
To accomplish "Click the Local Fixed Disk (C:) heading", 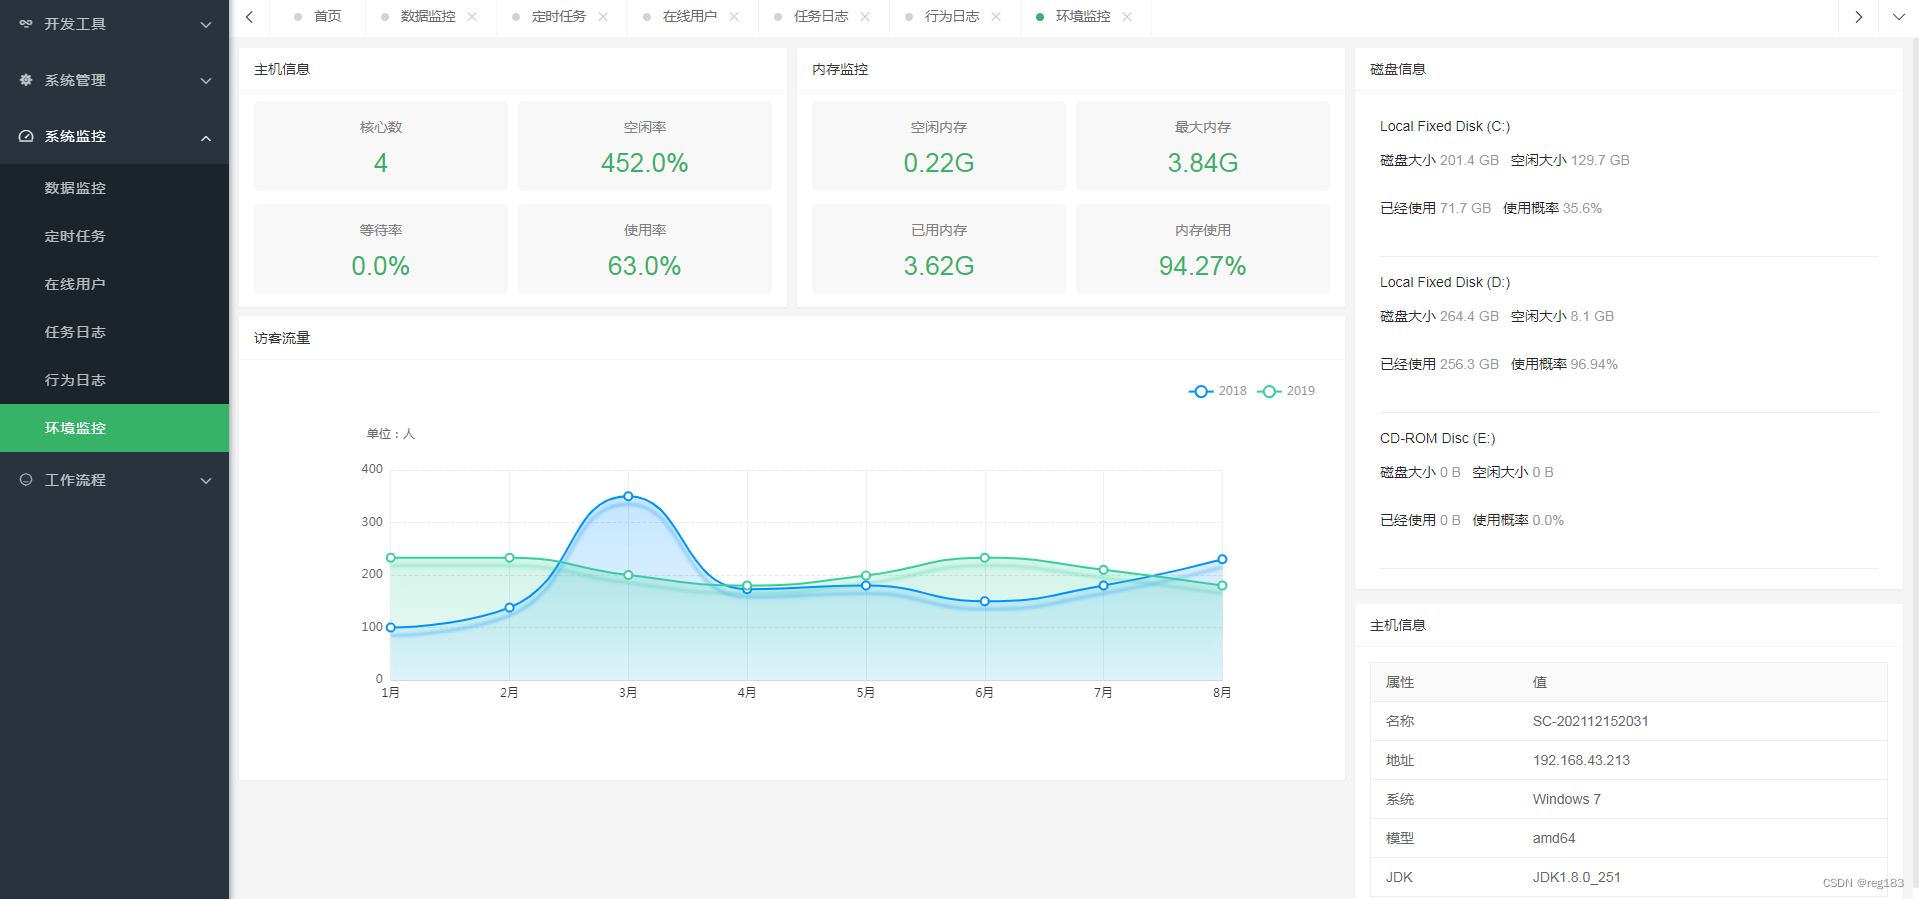I will click(x=1445, y=126).
